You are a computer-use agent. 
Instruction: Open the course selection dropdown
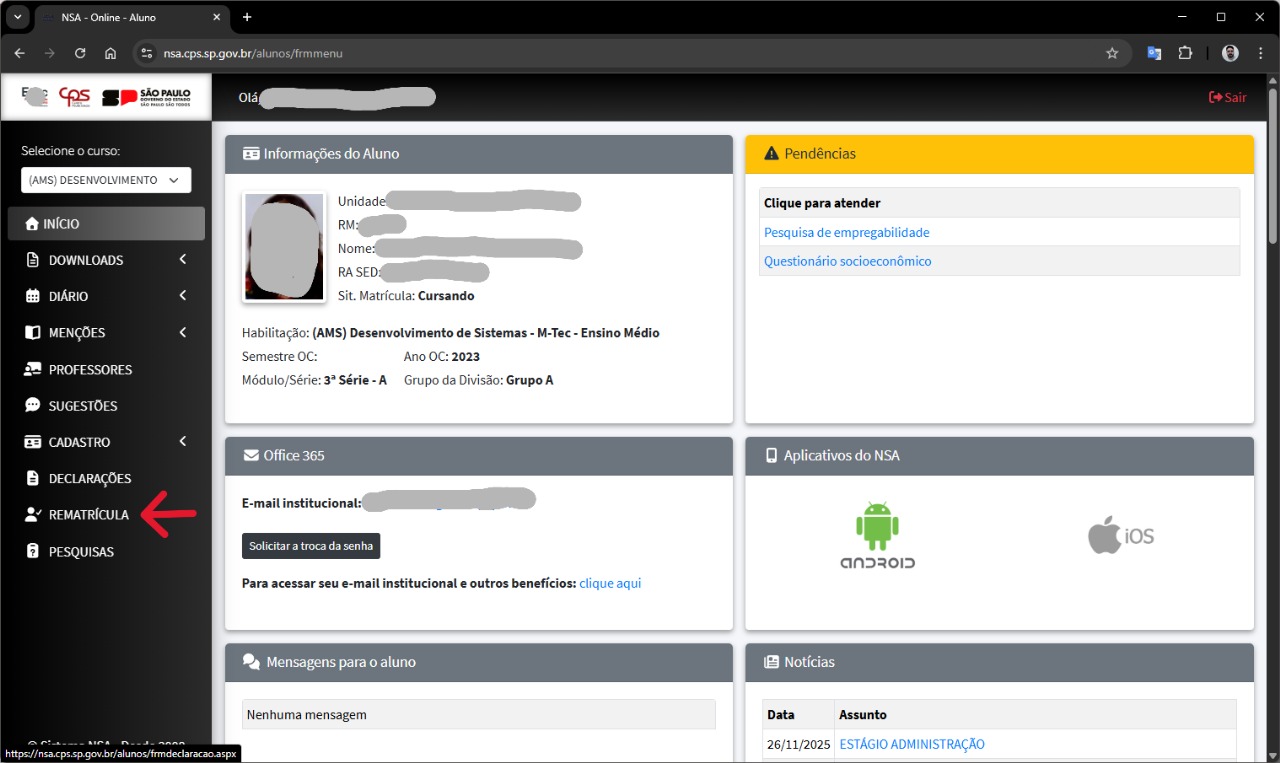(x=105, y=180)
